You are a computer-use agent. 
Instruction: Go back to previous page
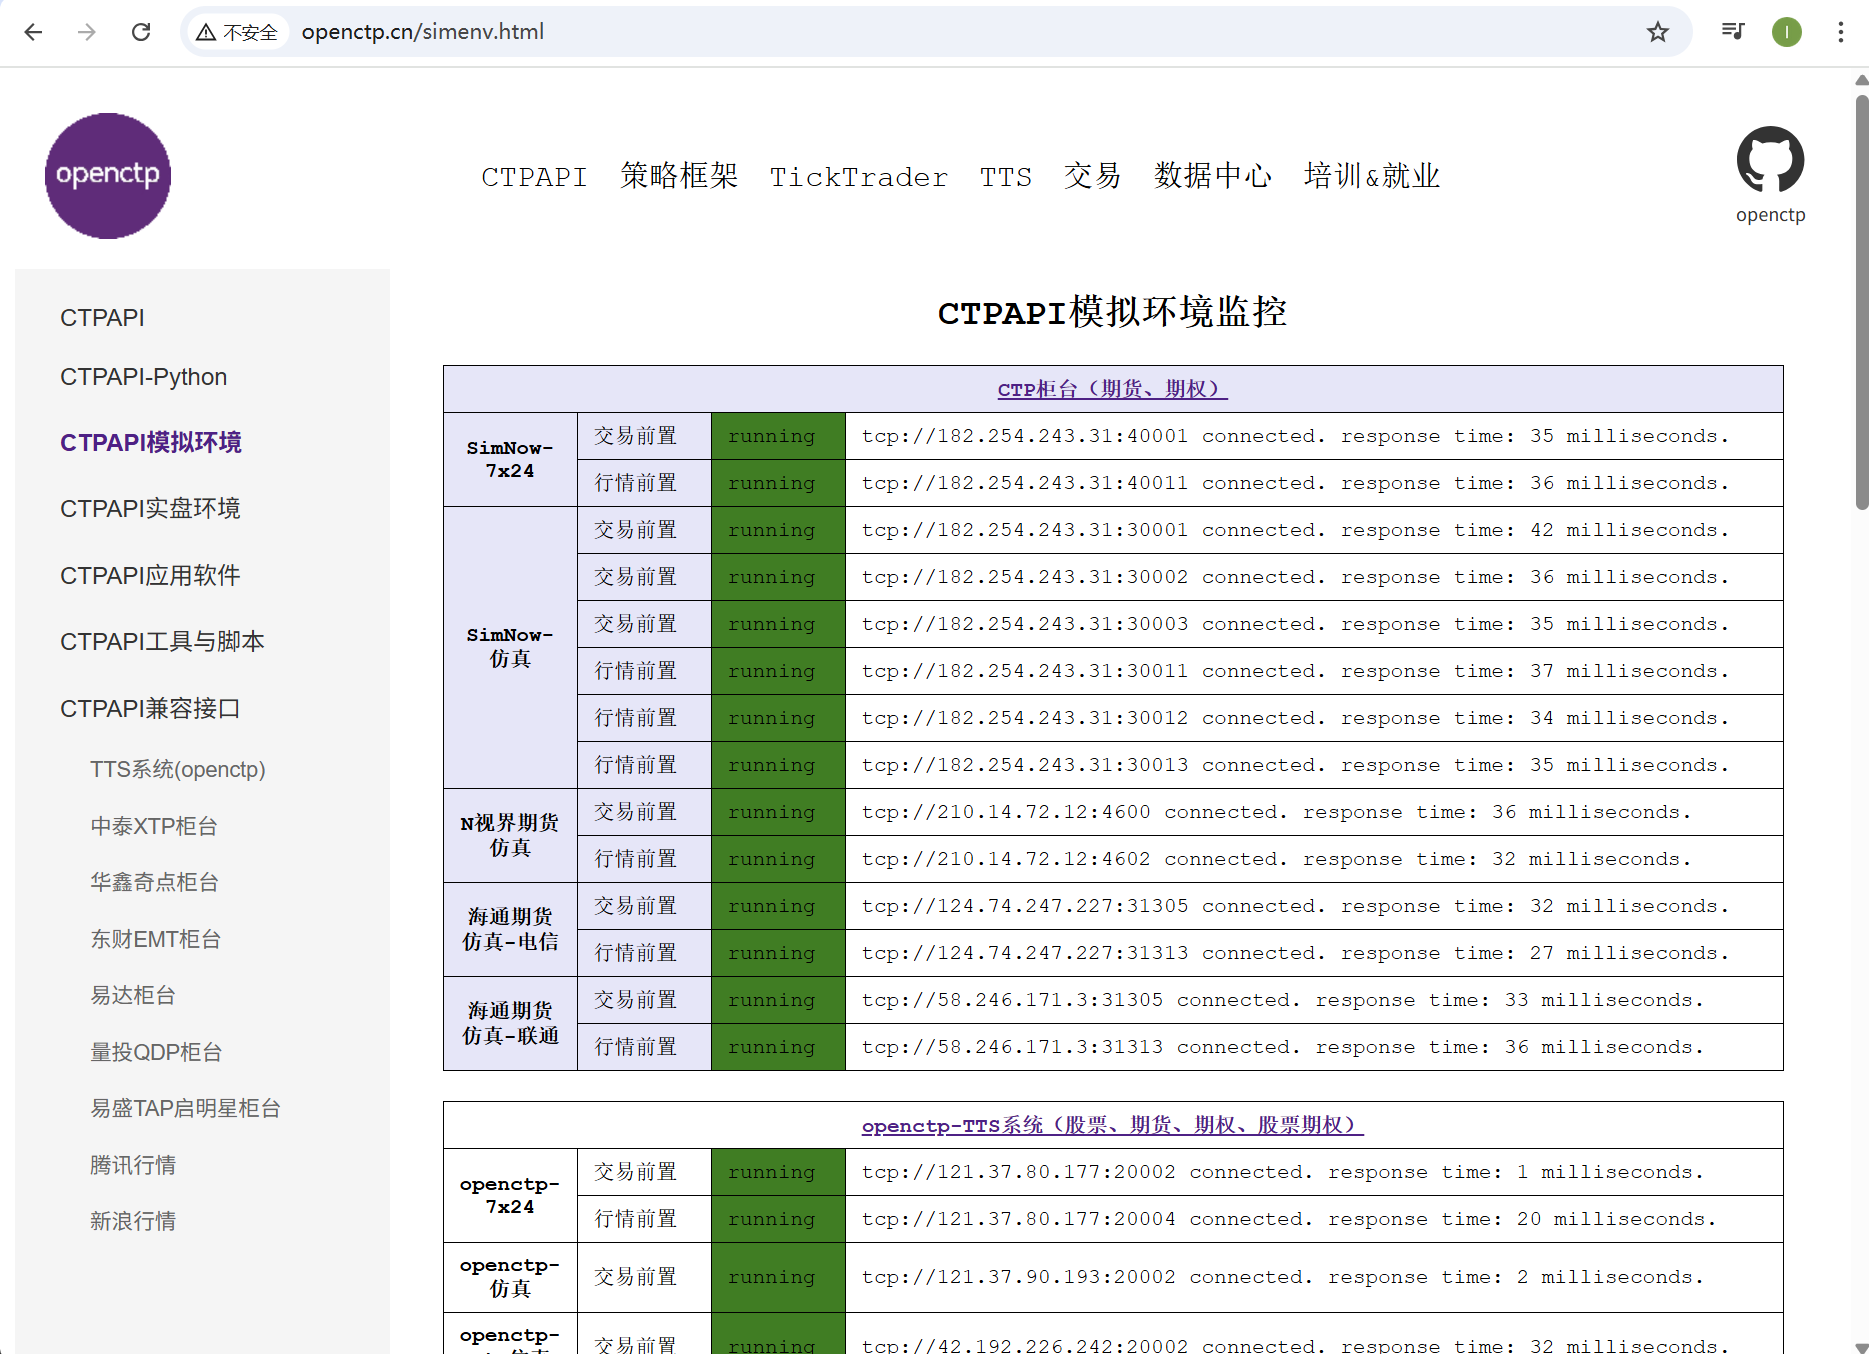(x=33, y=32)
